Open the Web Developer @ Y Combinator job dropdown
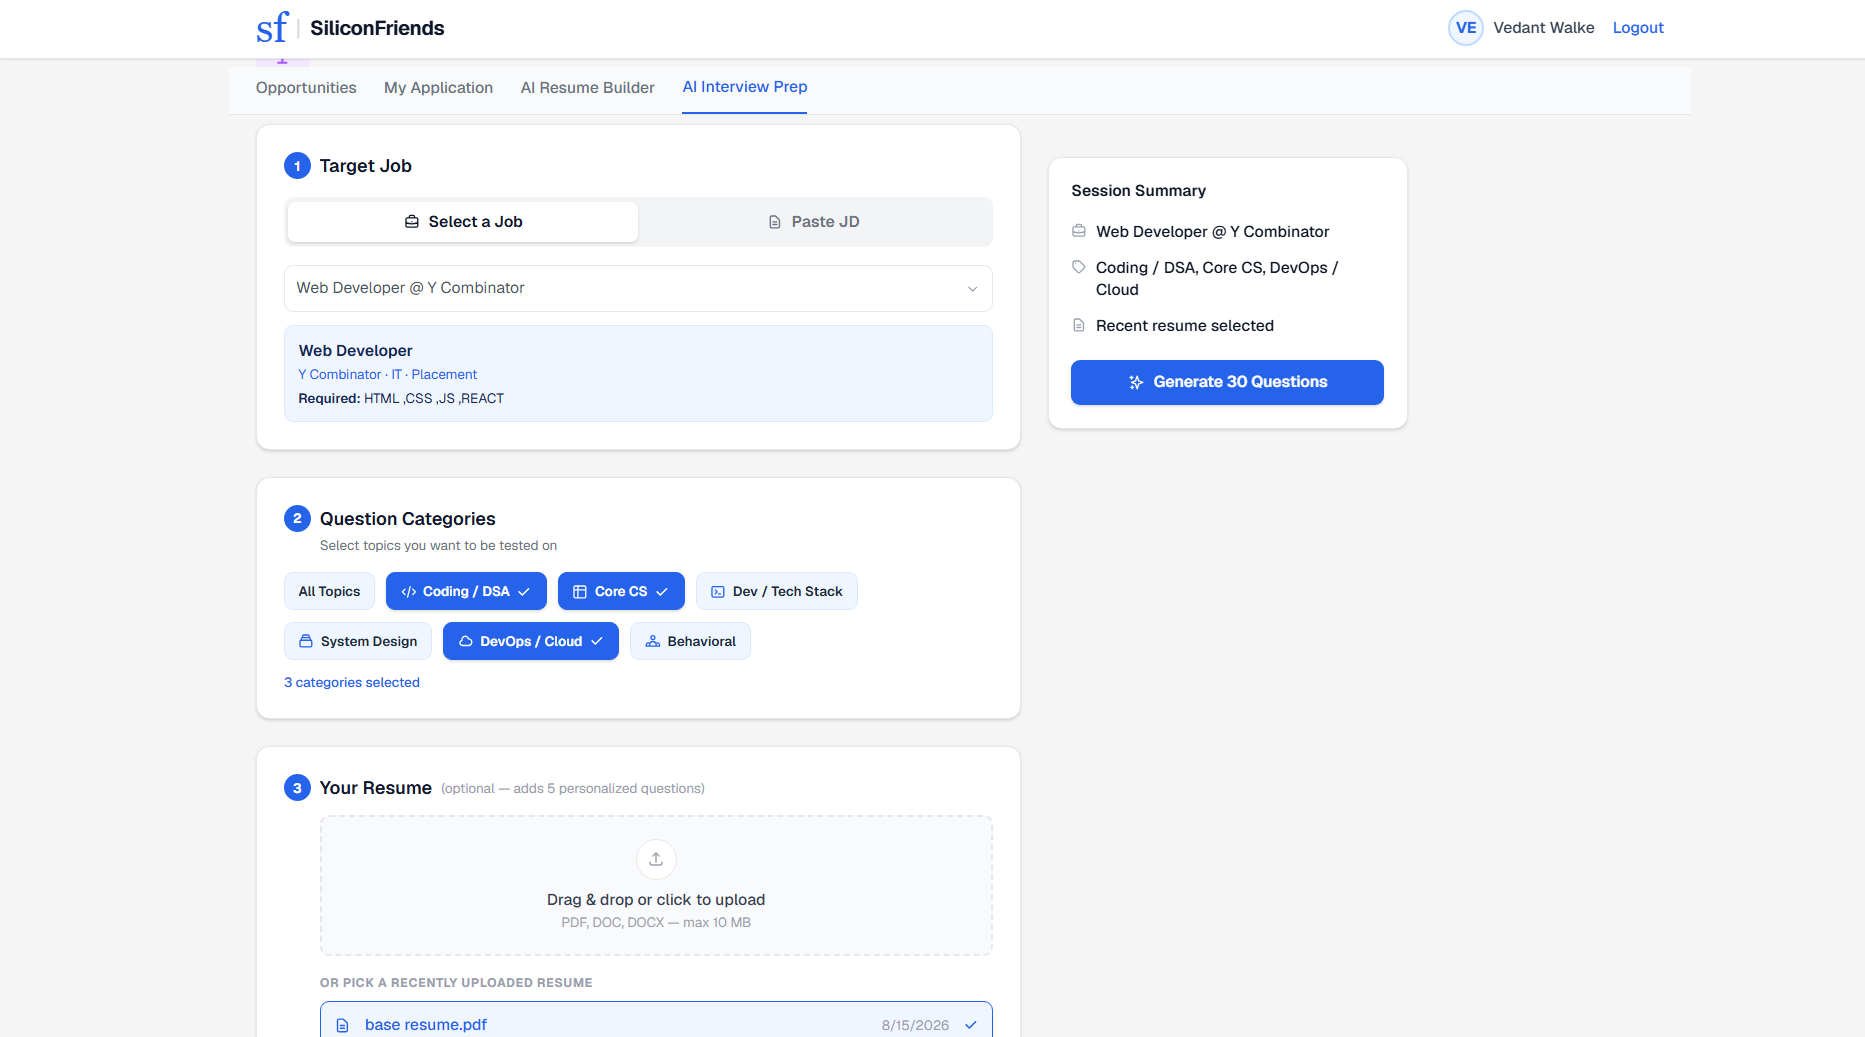This screenshot has width=1865, height=1037. click(x=638, y=288)
